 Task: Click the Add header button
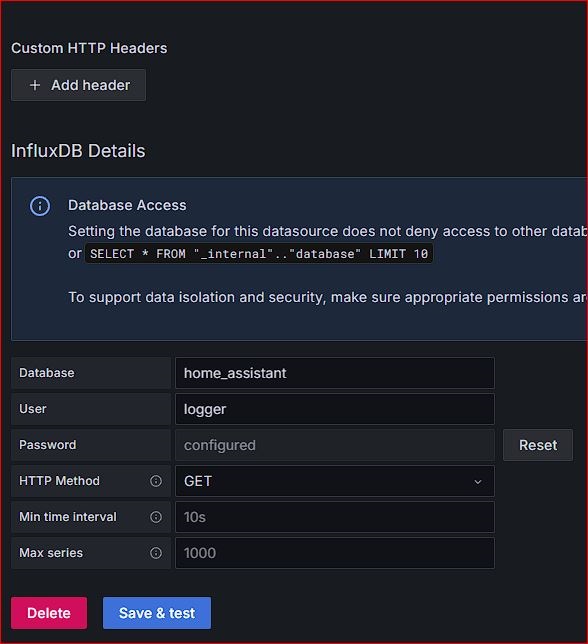(x=78, y=85)
